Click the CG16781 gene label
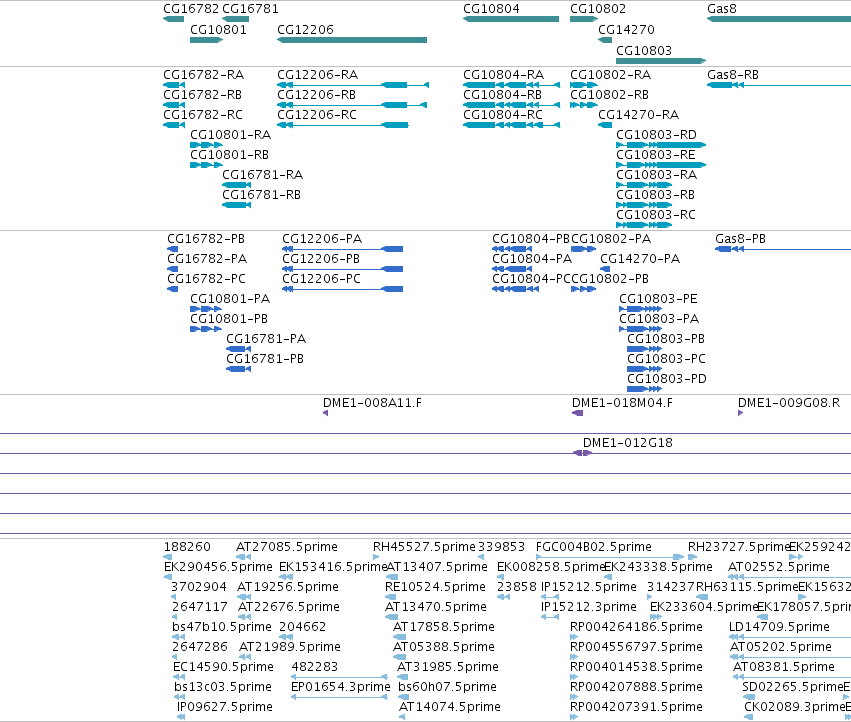851x722 pixels. 250,9
